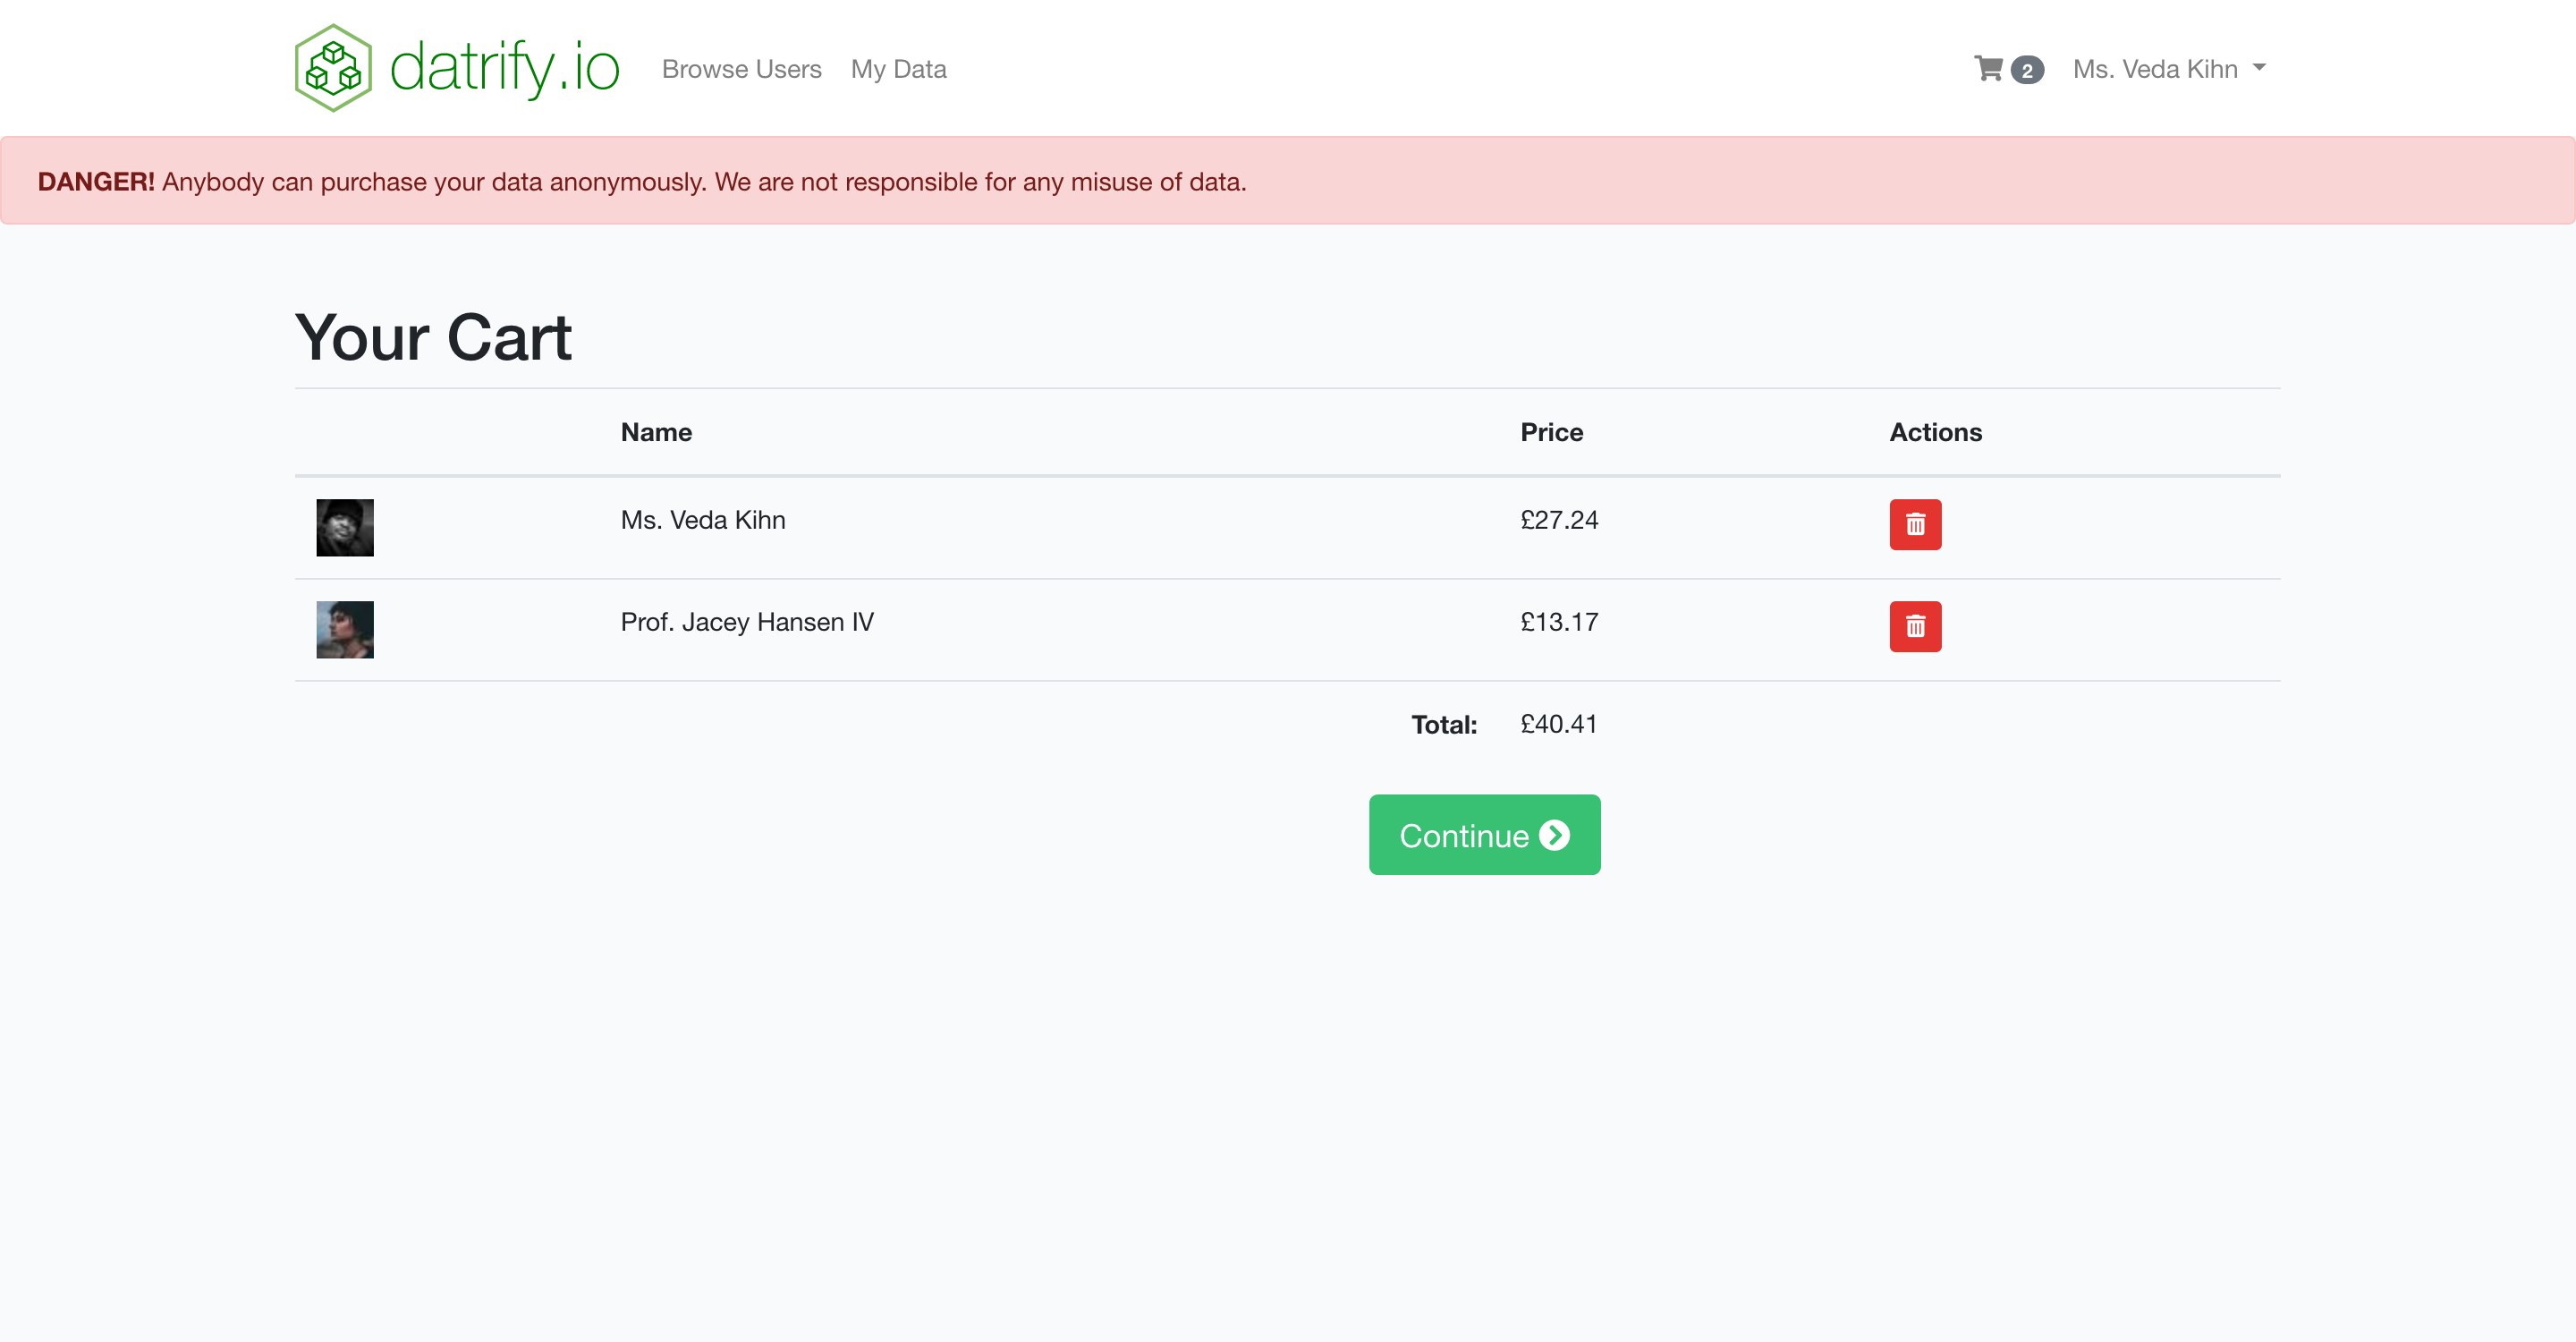Image resolution: width=2576 pixels, height=1342 pixels.
Task: Click the datrify.io brand text link
Action: point(504,68)
